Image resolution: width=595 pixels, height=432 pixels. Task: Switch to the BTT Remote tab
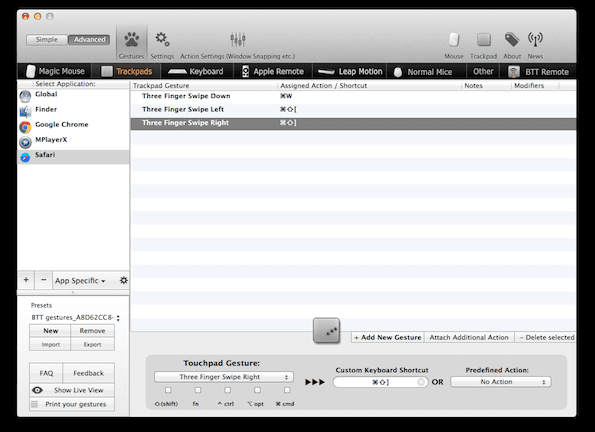click(x=538, y=72)
